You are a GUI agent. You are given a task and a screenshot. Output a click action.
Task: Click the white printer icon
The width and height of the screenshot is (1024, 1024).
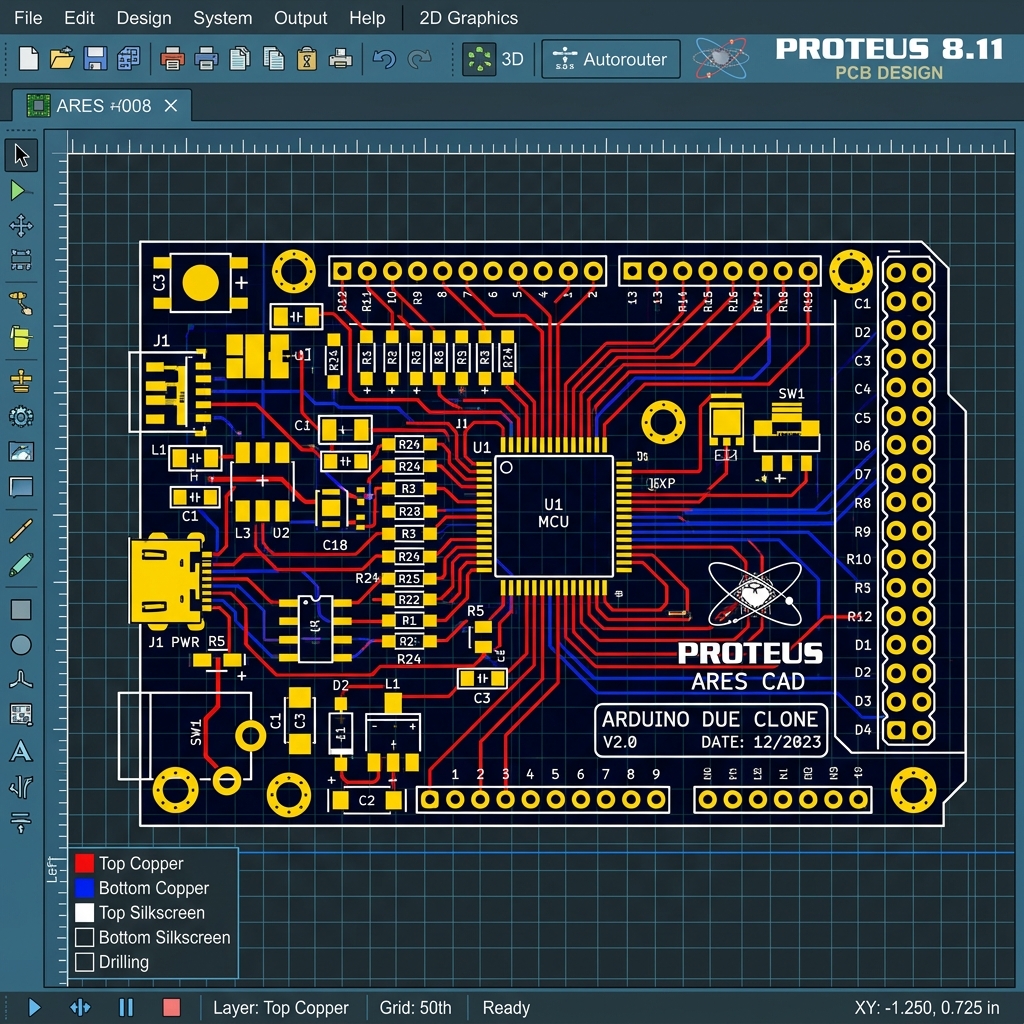coord(340,59)
